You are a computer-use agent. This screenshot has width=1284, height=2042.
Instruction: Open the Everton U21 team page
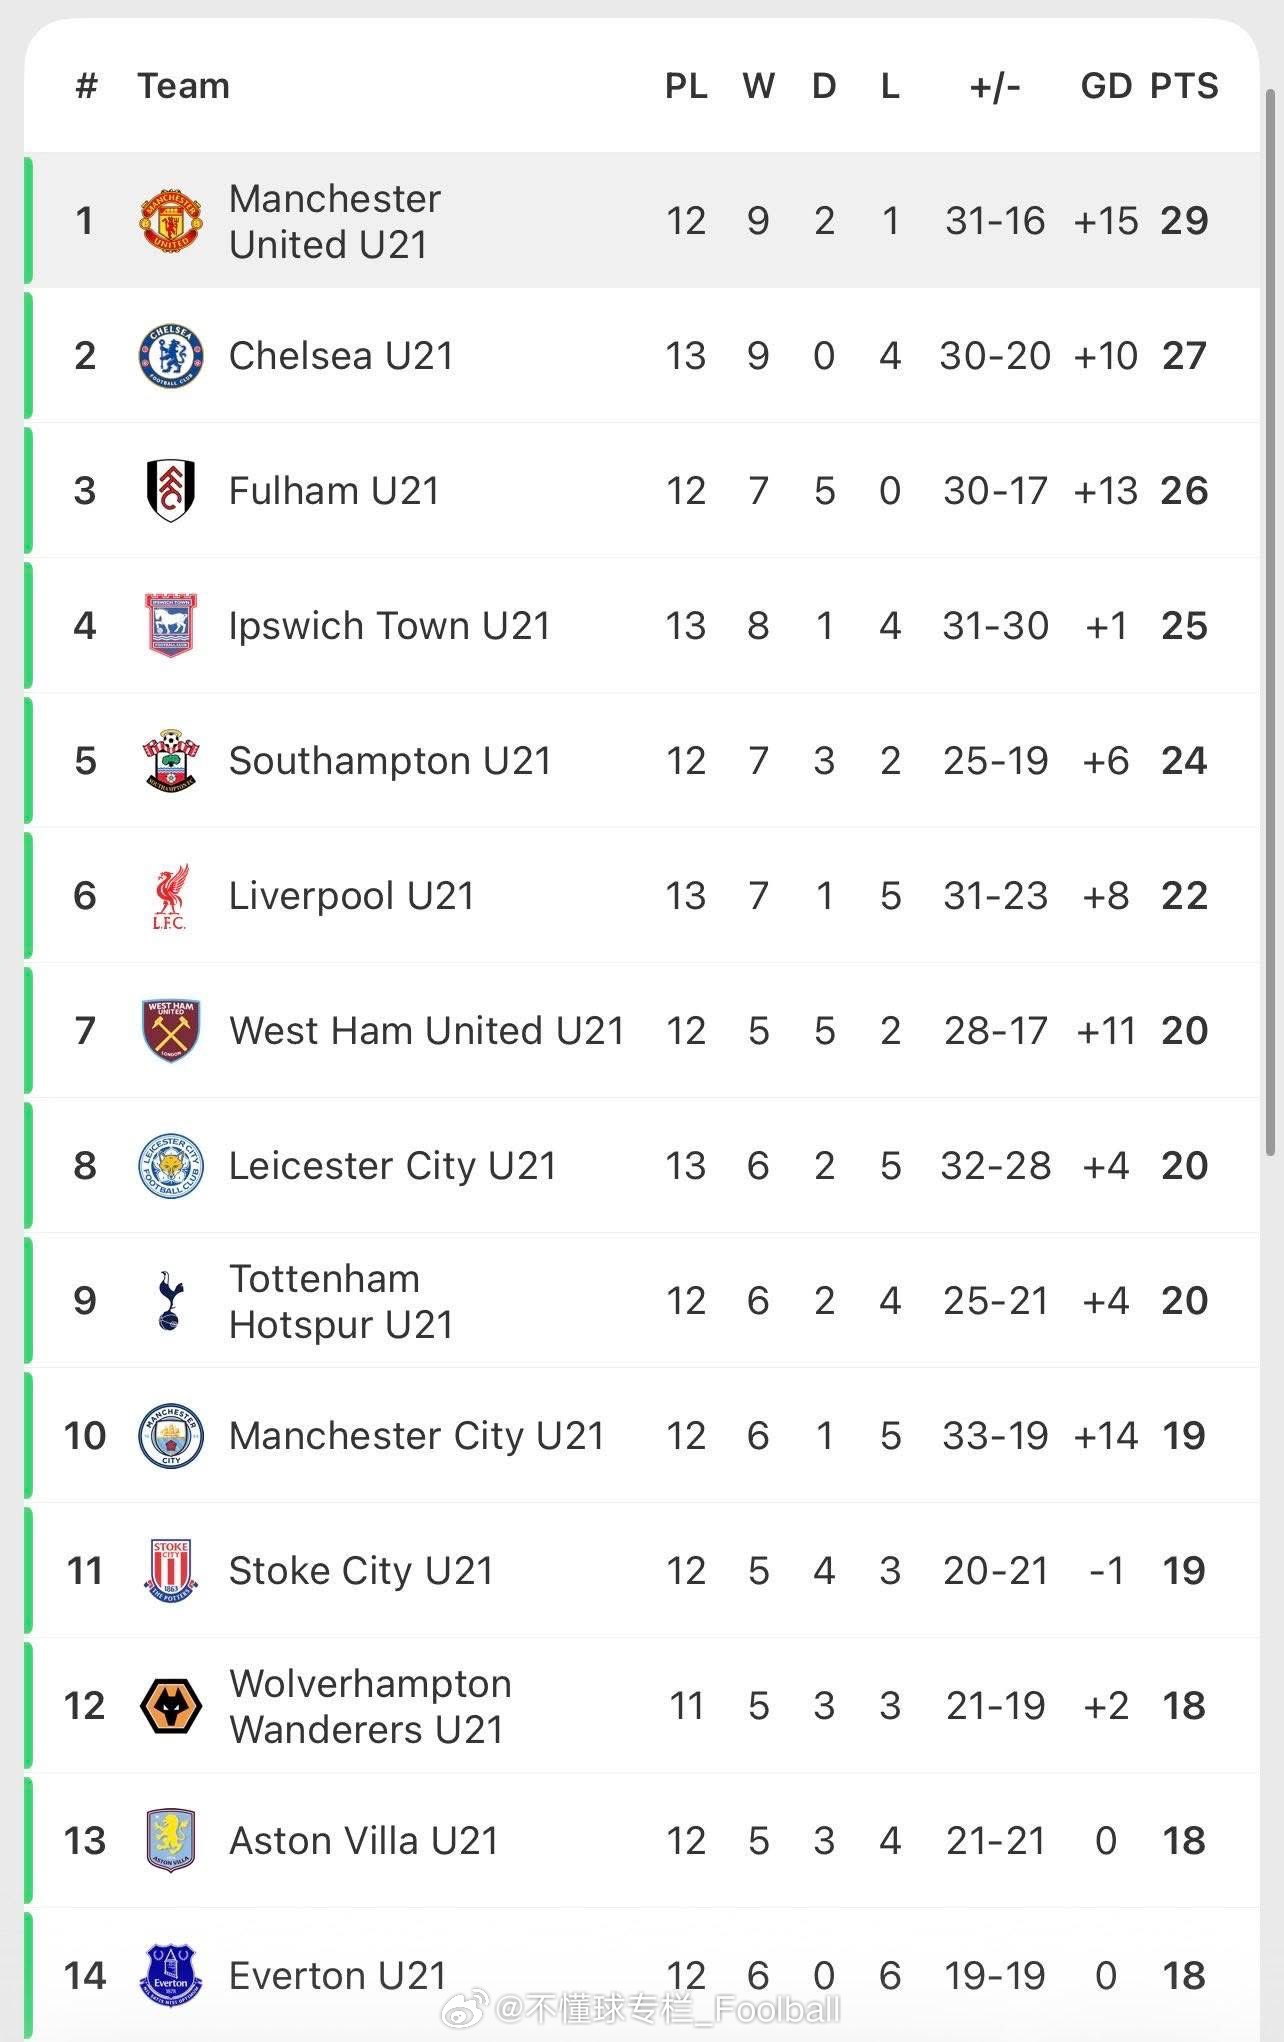tap(337, 1976)
